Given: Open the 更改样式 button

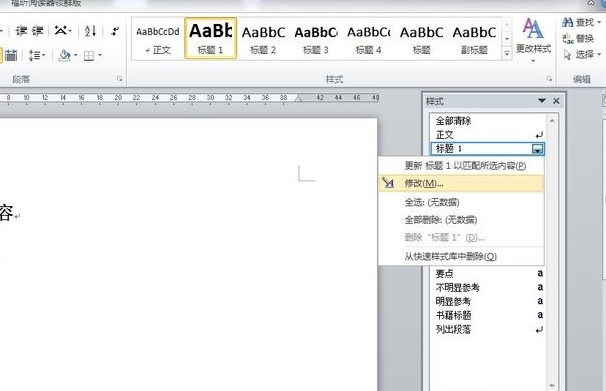Looking at the screenshot, I should click(x=533, y=39).
